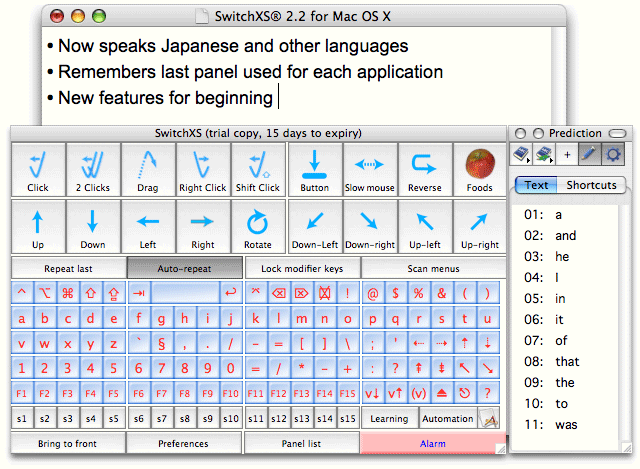Toggle the Control modifier key
The image size is (640, 469).
22,293
